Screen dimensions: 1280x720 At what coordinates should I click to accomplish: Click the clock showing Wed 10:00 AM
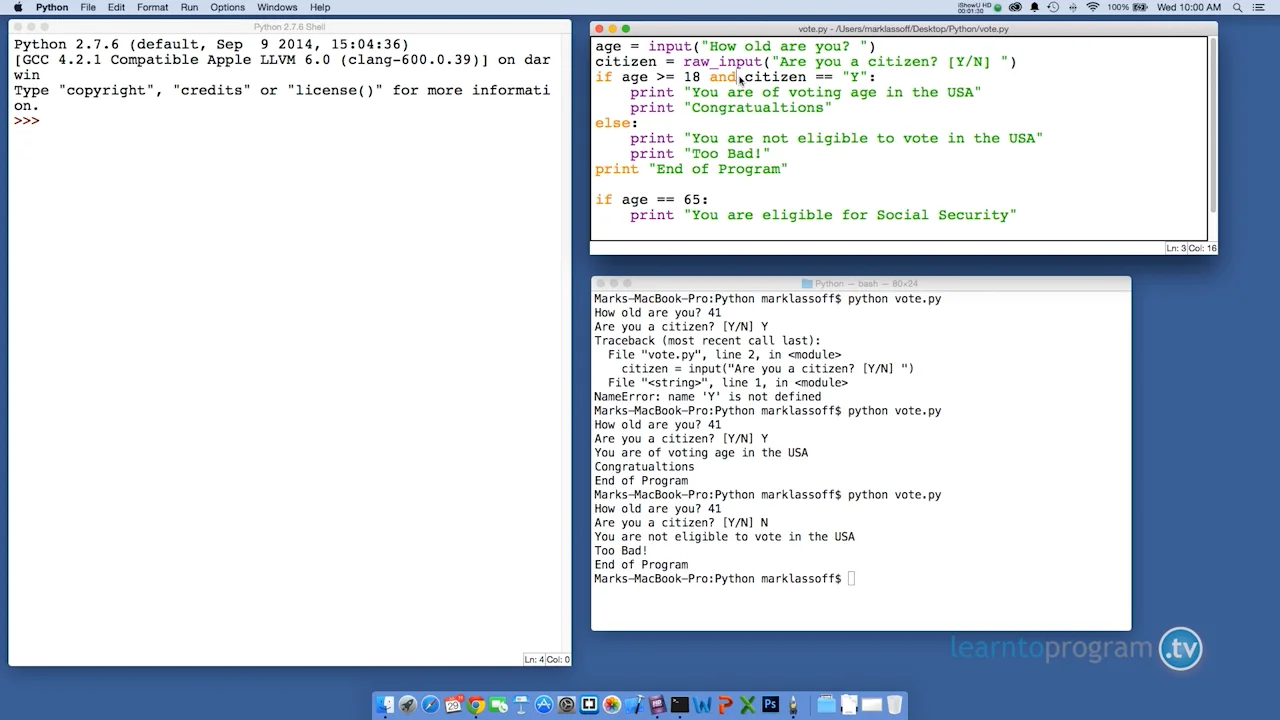1189,7
